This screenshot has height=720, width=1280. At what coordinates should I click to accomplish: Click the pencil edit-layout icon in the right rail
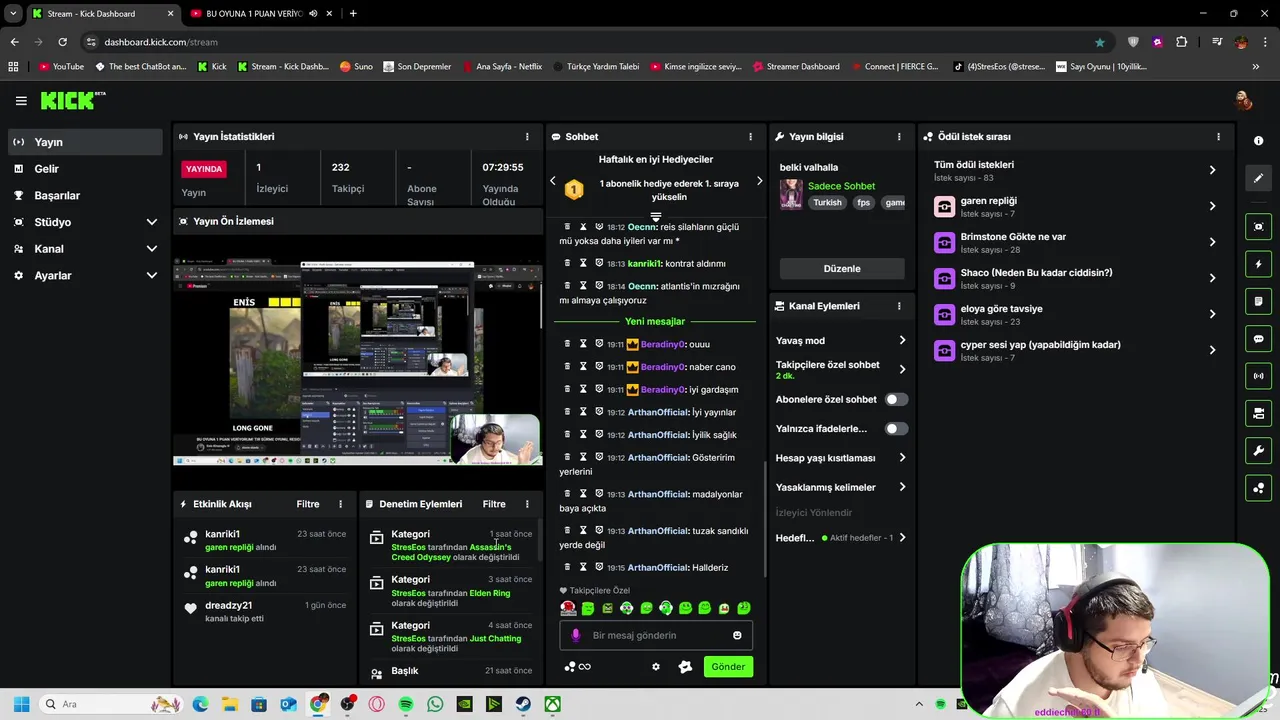tap(1259, 178)
